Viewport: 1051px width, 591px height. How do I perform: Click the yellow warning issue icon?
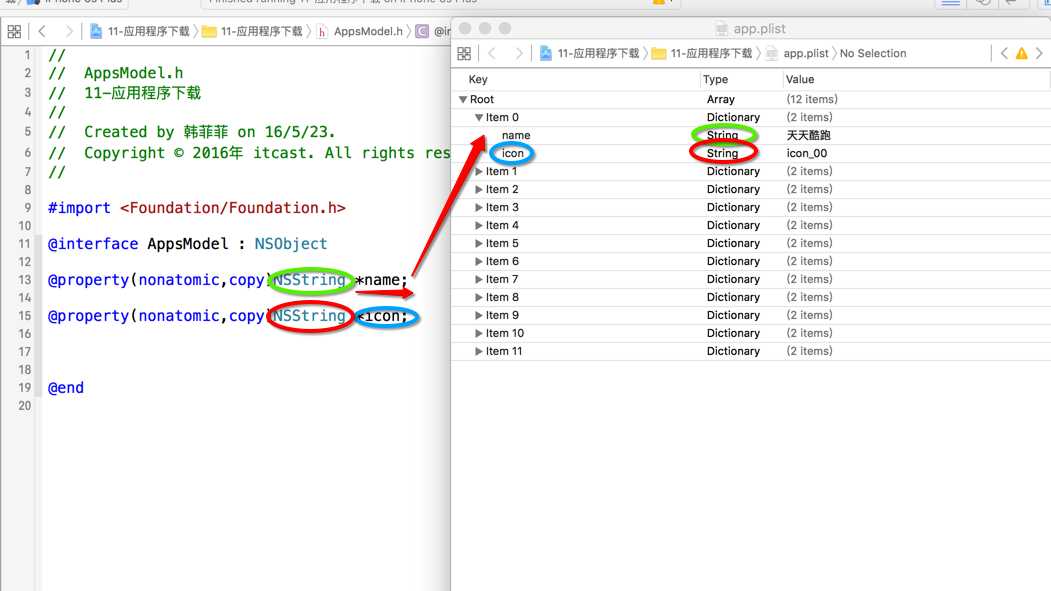[x=1022, y=54]
